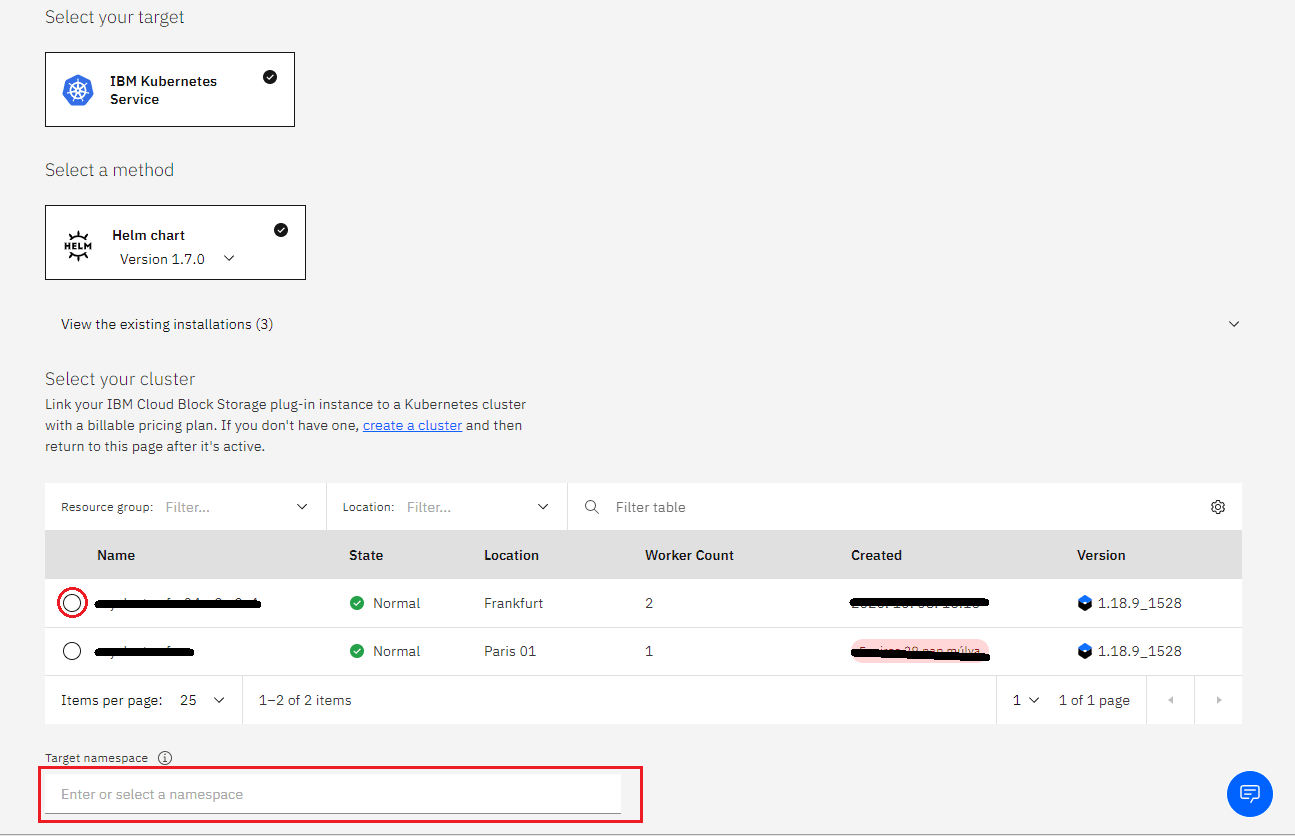Click into the Filter table search field
The image size is (1295, 836).
click(900, 507)
